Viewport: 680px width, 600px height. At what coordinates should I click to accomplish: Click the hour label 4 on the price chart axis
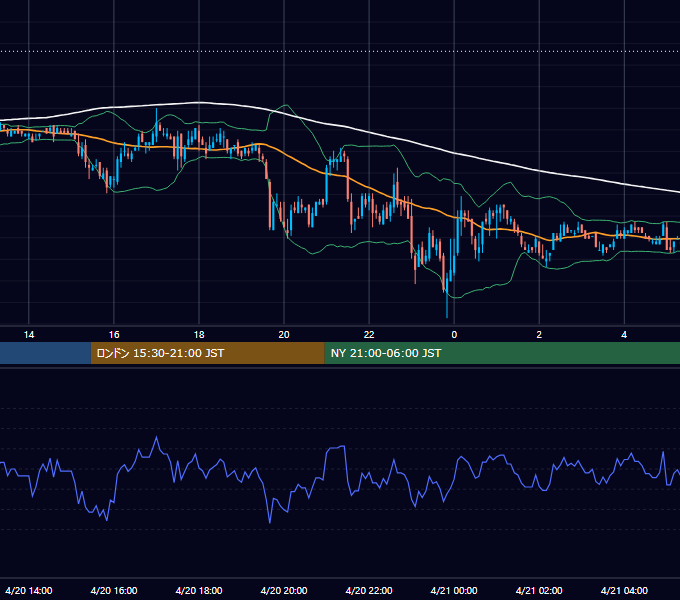tap(624, 335)
